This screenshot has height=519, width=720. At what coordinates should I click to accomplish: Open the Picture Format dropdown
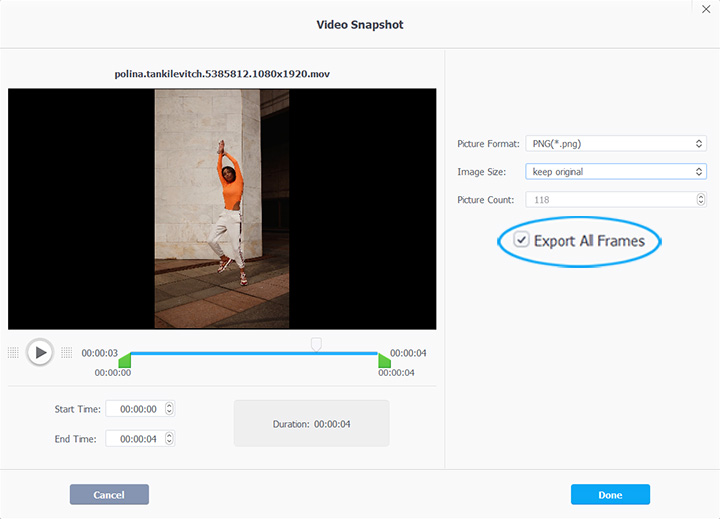(616, 144)
